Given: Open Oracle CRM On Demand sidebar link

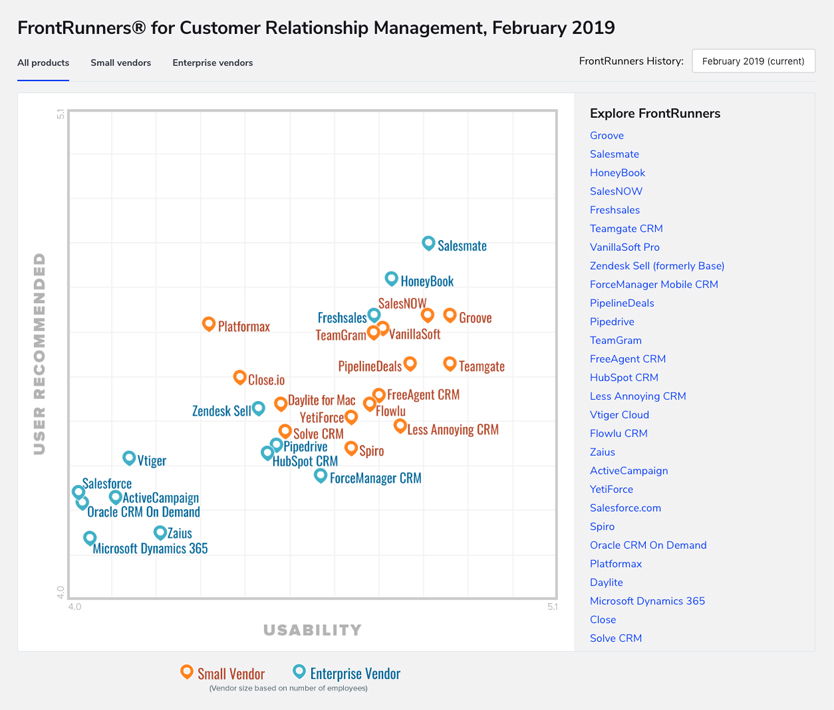Looking at the screenshot, I should pyautogui.click(x=648, y=545).
